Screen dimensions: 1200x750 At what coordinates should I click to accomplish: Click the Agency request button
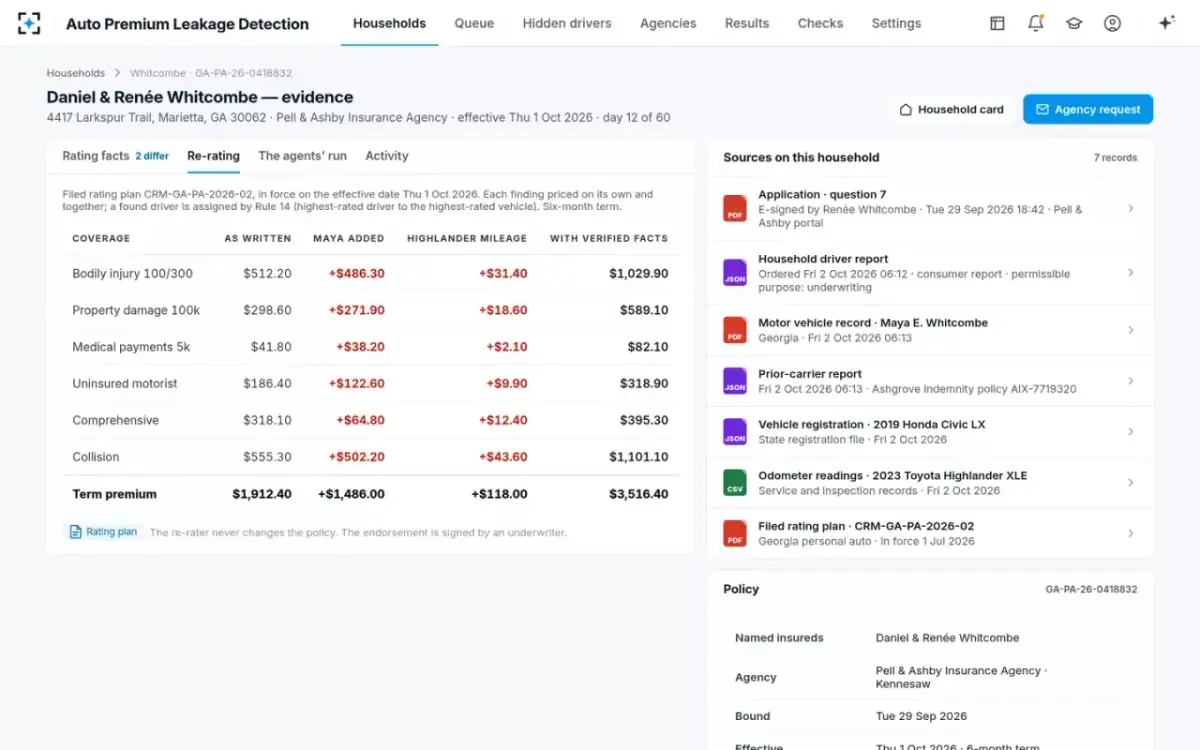(x=1088, y=109)
